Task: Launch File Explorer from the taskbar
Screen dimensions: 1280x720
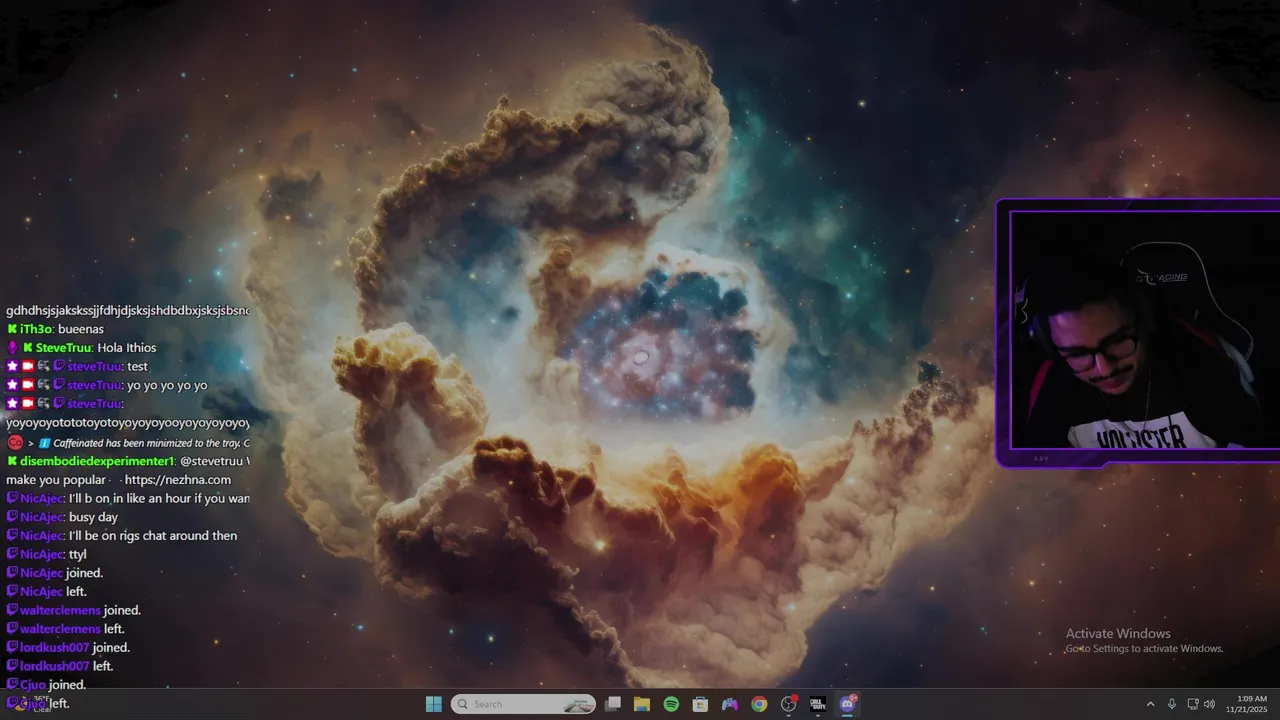Action: click(x=642, y=704)
